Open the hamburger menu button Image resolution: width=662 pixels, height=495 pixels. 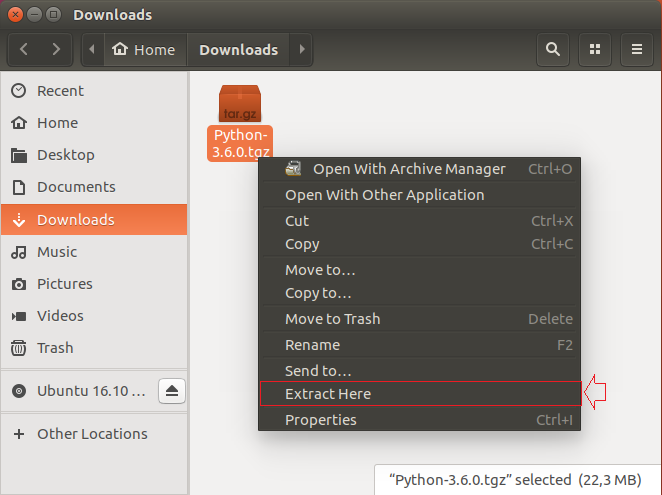[637, 49]
